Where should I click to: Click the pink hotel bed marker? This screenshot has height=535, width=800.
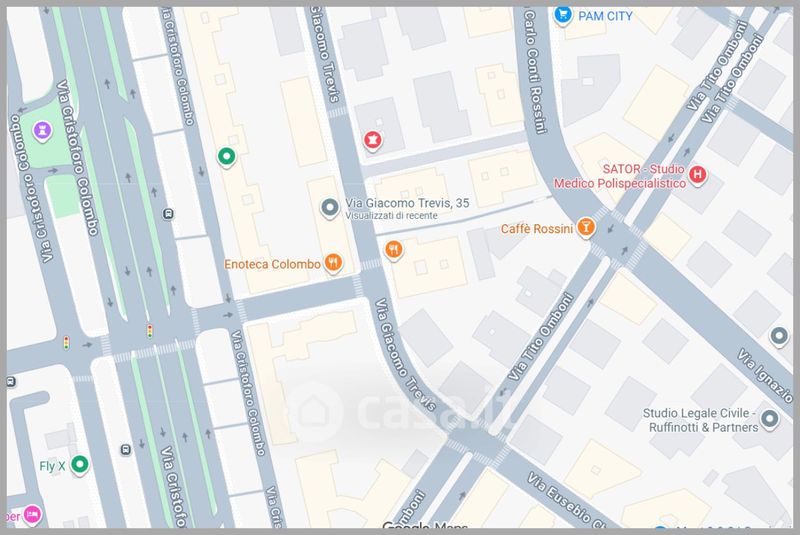(x=33, y=514)
